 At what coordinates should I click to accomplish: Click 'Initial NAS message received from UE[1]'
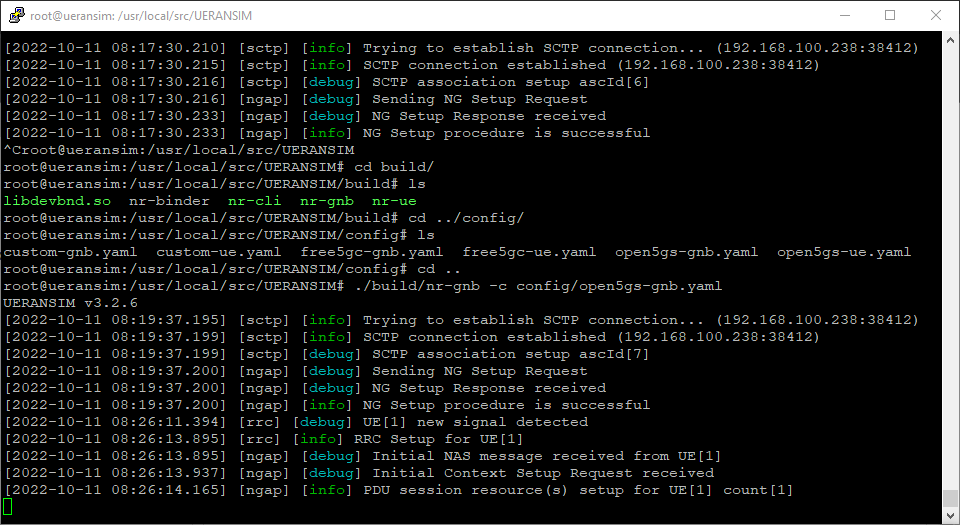[547, 456]
